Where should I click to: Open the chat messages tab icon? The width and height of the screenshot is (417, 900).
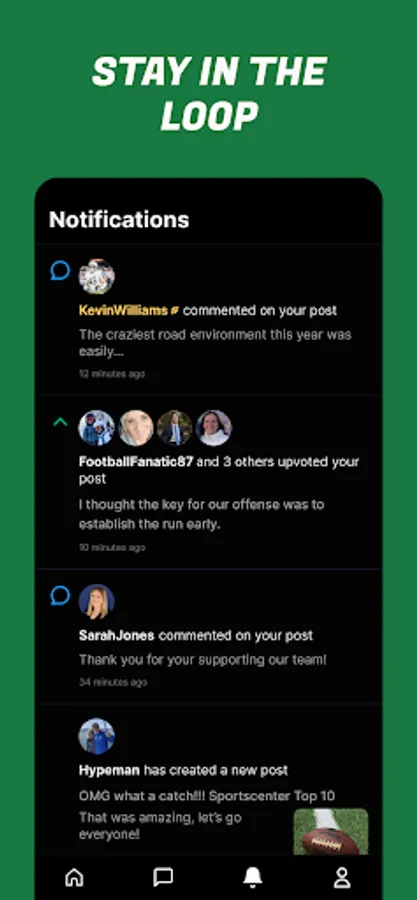click(x=163, y=877)
